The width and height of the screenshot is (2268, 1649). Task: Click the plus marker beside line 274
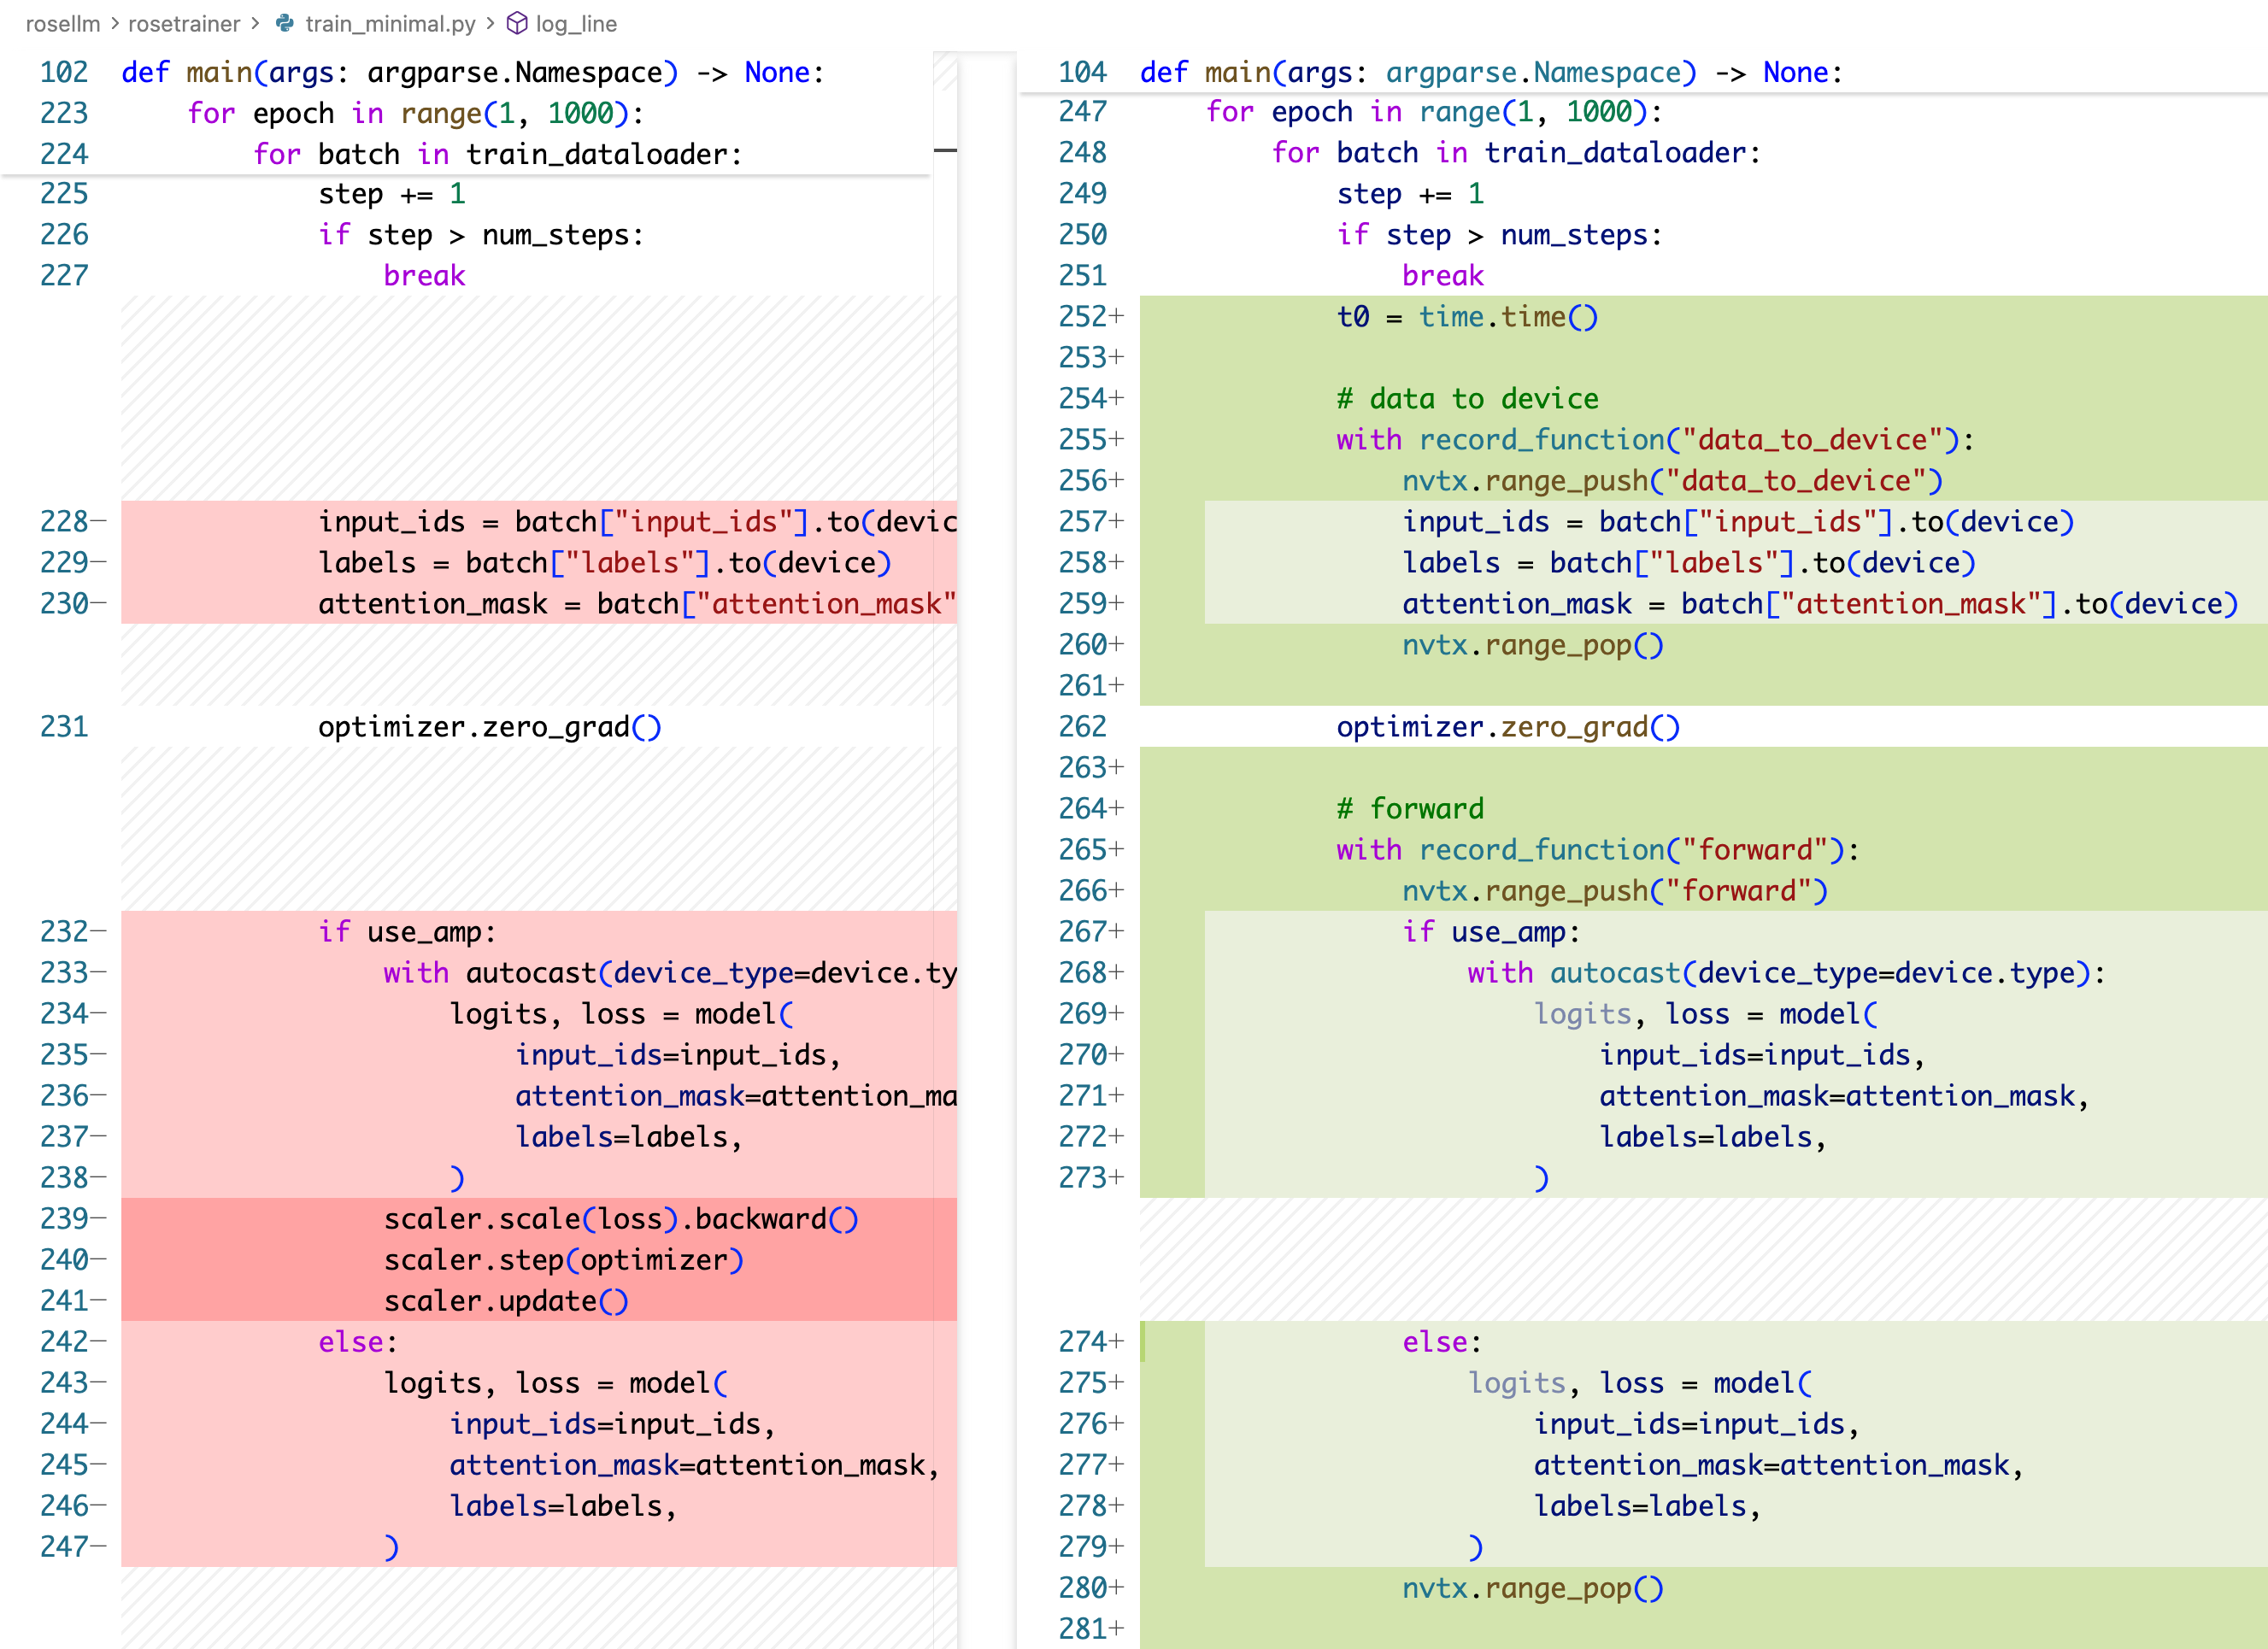(x=1117, y=1341)
